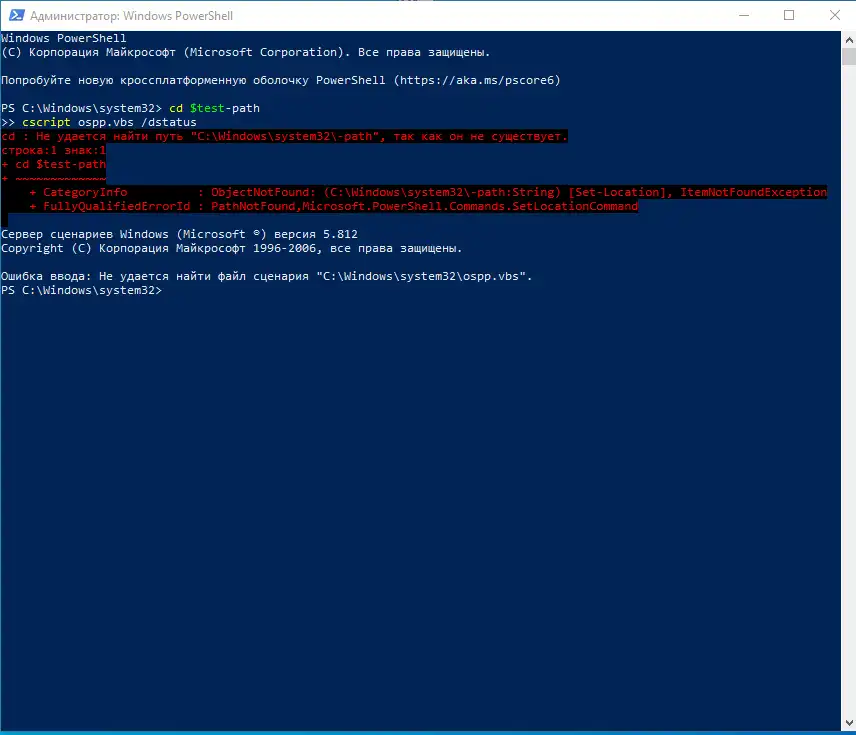Click the red error line 'Не удается найти путь'
This screenshot has height=735, width=856.
click(284, 136)
